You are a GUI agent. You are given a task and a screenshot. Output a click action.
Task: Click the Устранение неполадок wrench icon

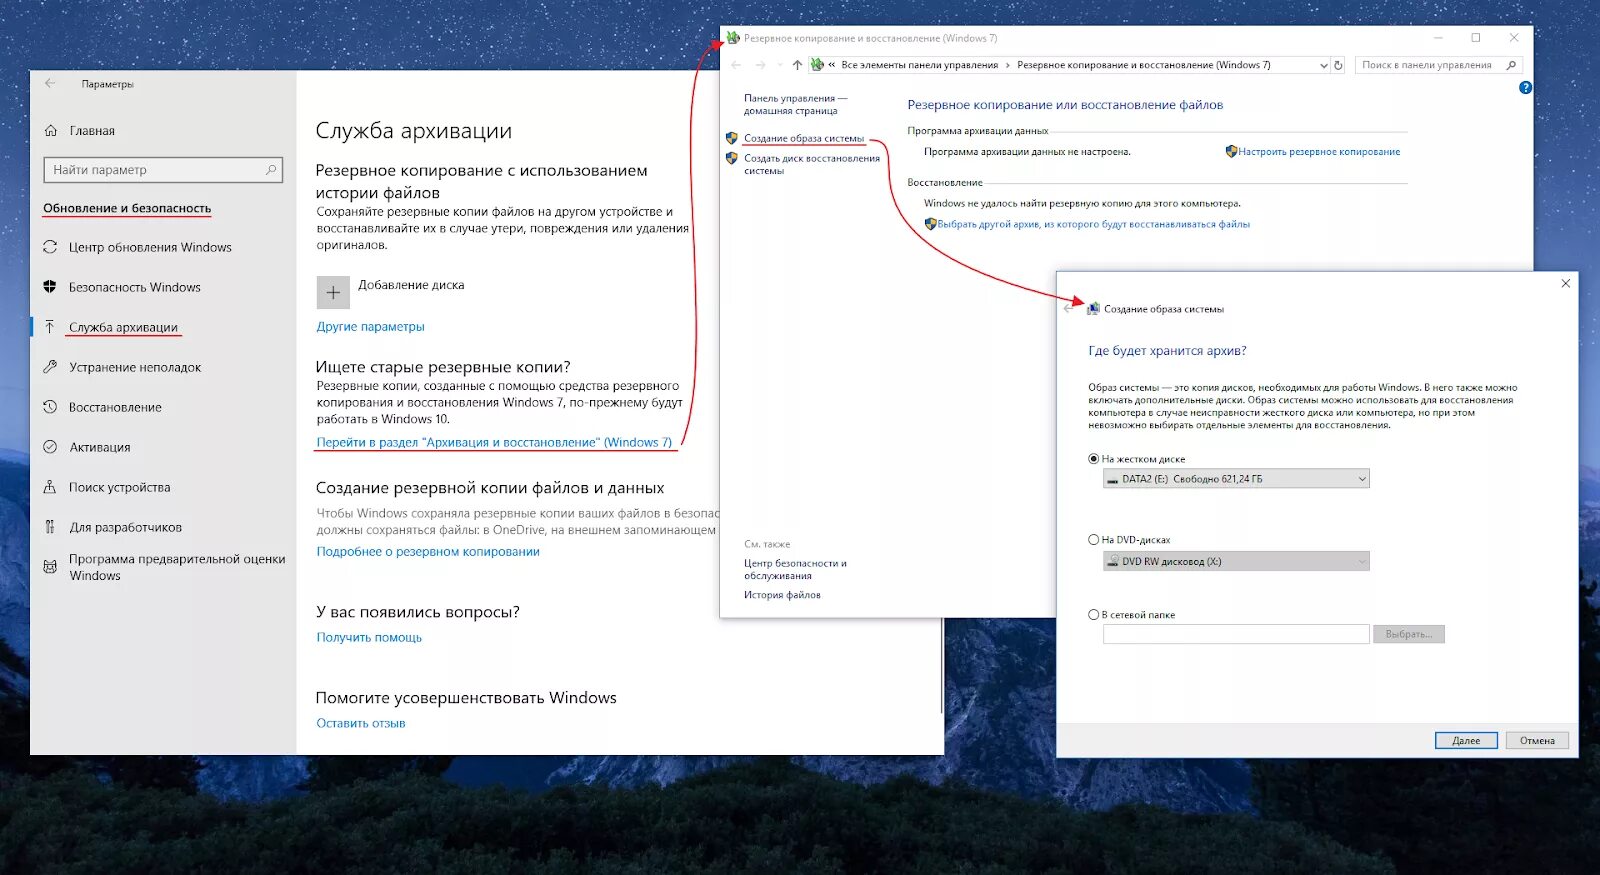coord(50,367)
